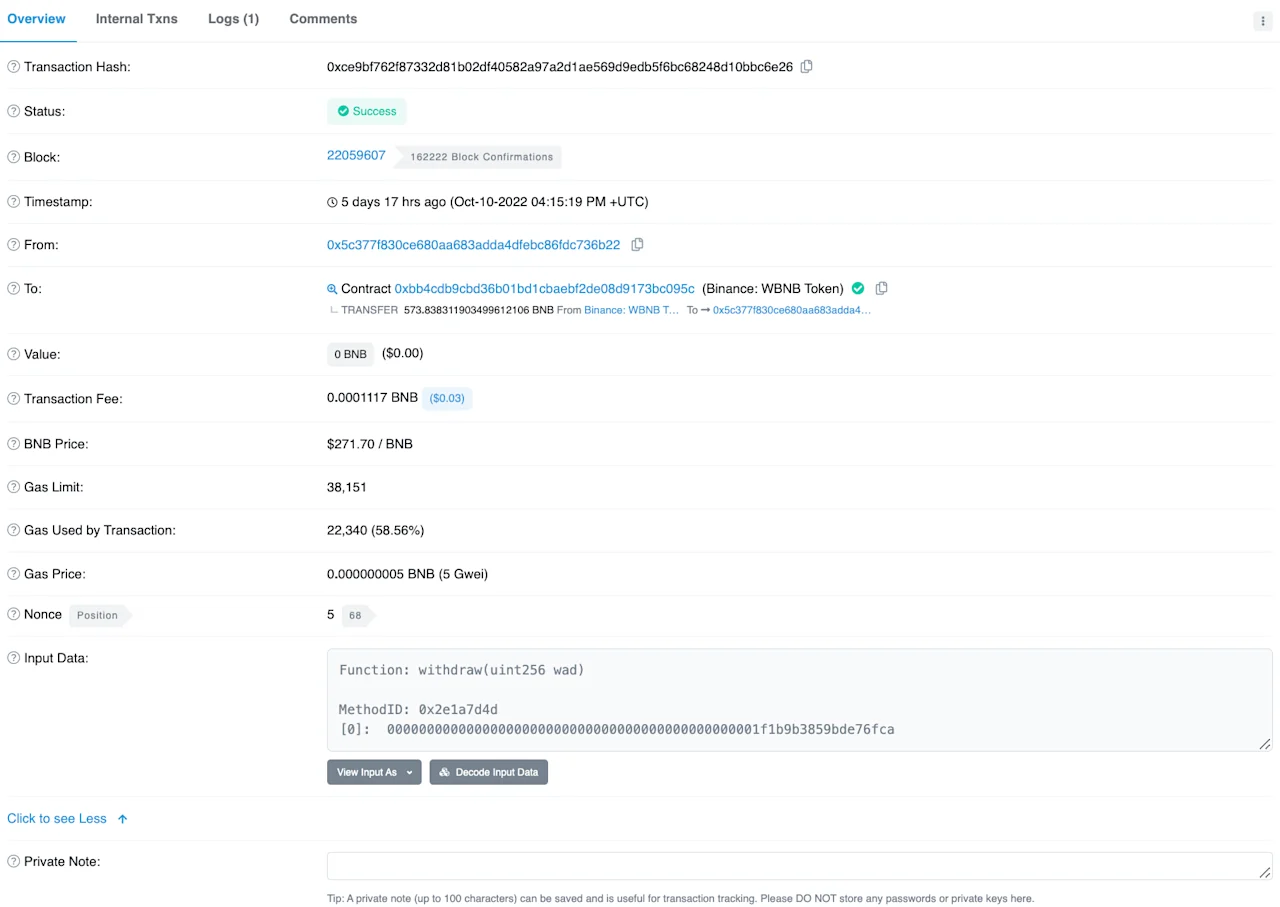This screenshot has height=907, width=1280.
Task: Switch to the Internal Txns tab
Action: click(137, 19)
